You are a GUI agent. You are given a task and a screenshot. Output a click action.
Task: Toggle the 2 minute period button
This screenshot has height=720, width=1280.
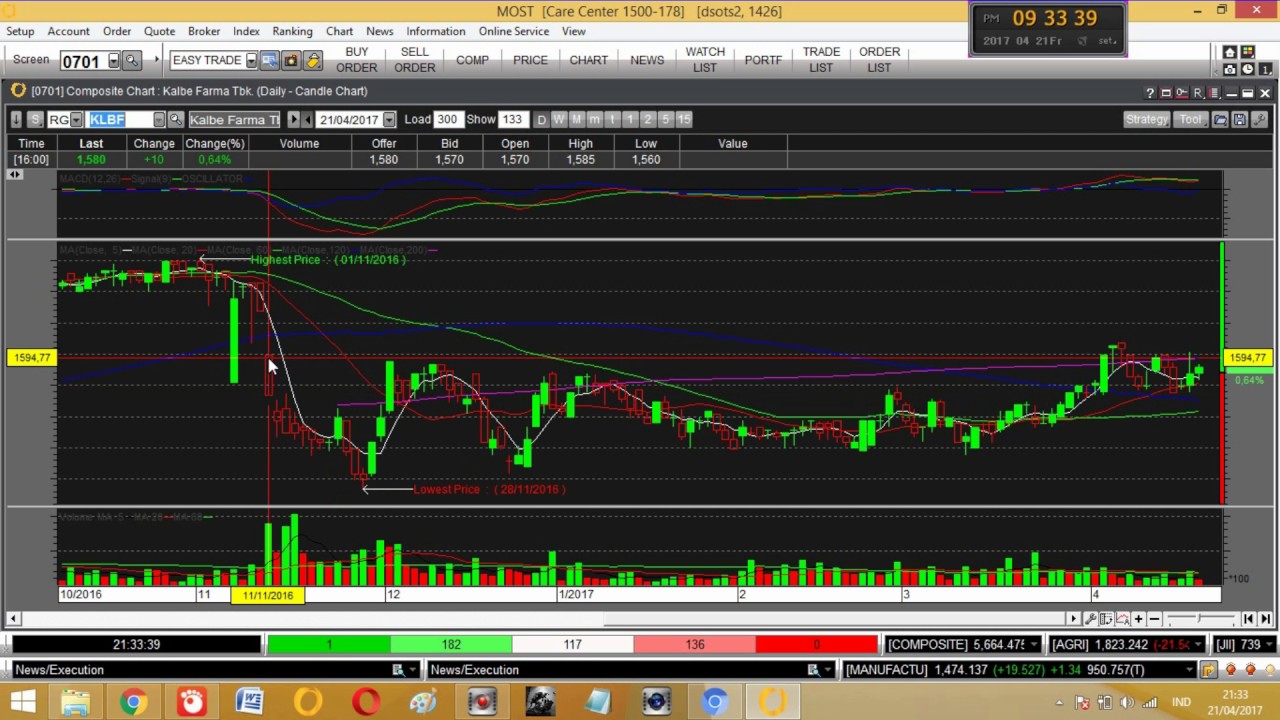tap(647, 120)
